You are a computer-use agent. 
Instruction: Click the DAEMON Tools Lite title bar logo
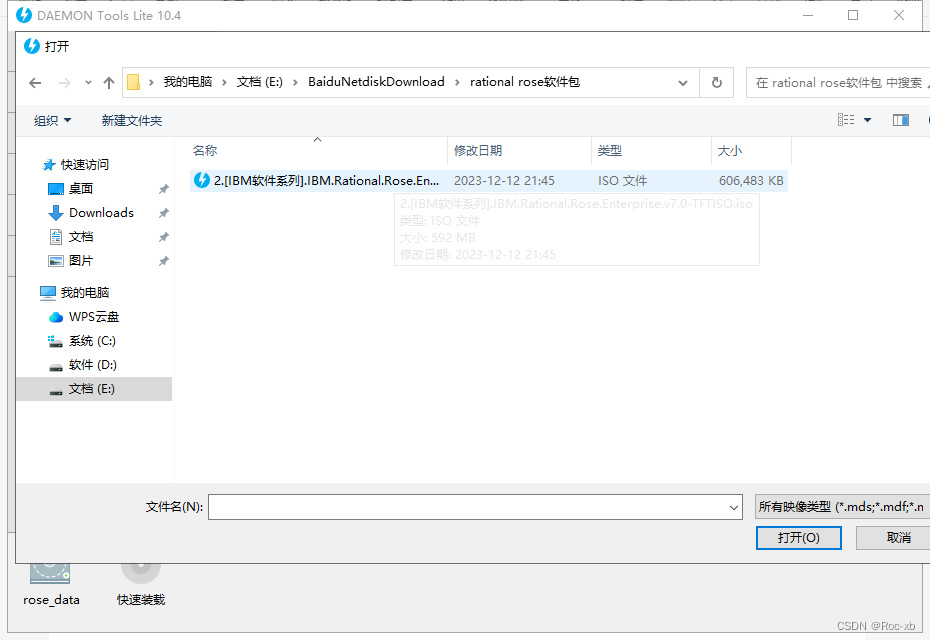point(24,15)
